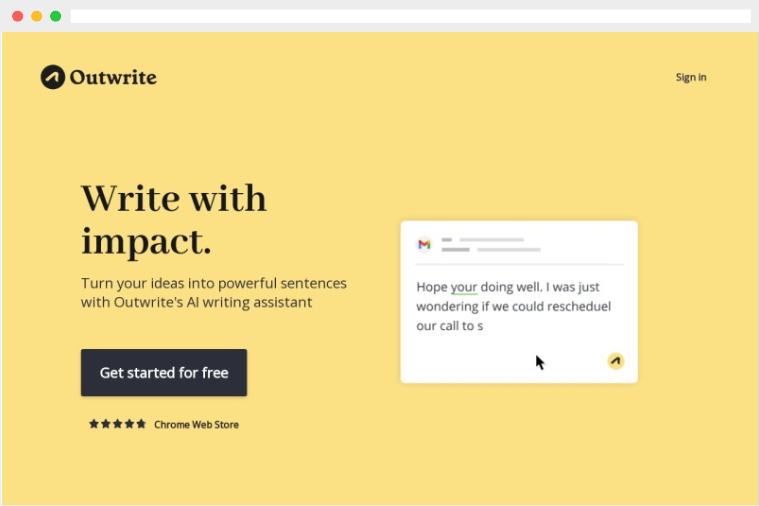Click the yellow minimize window button
This screenshot has width=759, height=506.
37,16
